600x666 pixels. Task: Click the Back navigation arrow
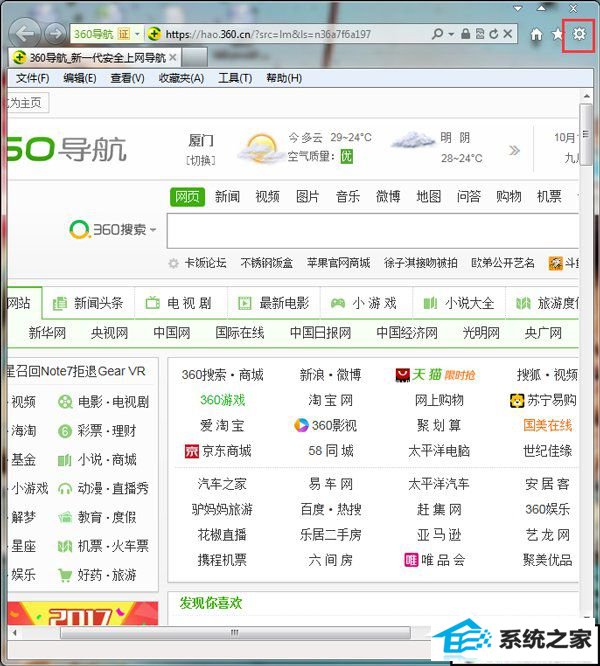(25, 34)
